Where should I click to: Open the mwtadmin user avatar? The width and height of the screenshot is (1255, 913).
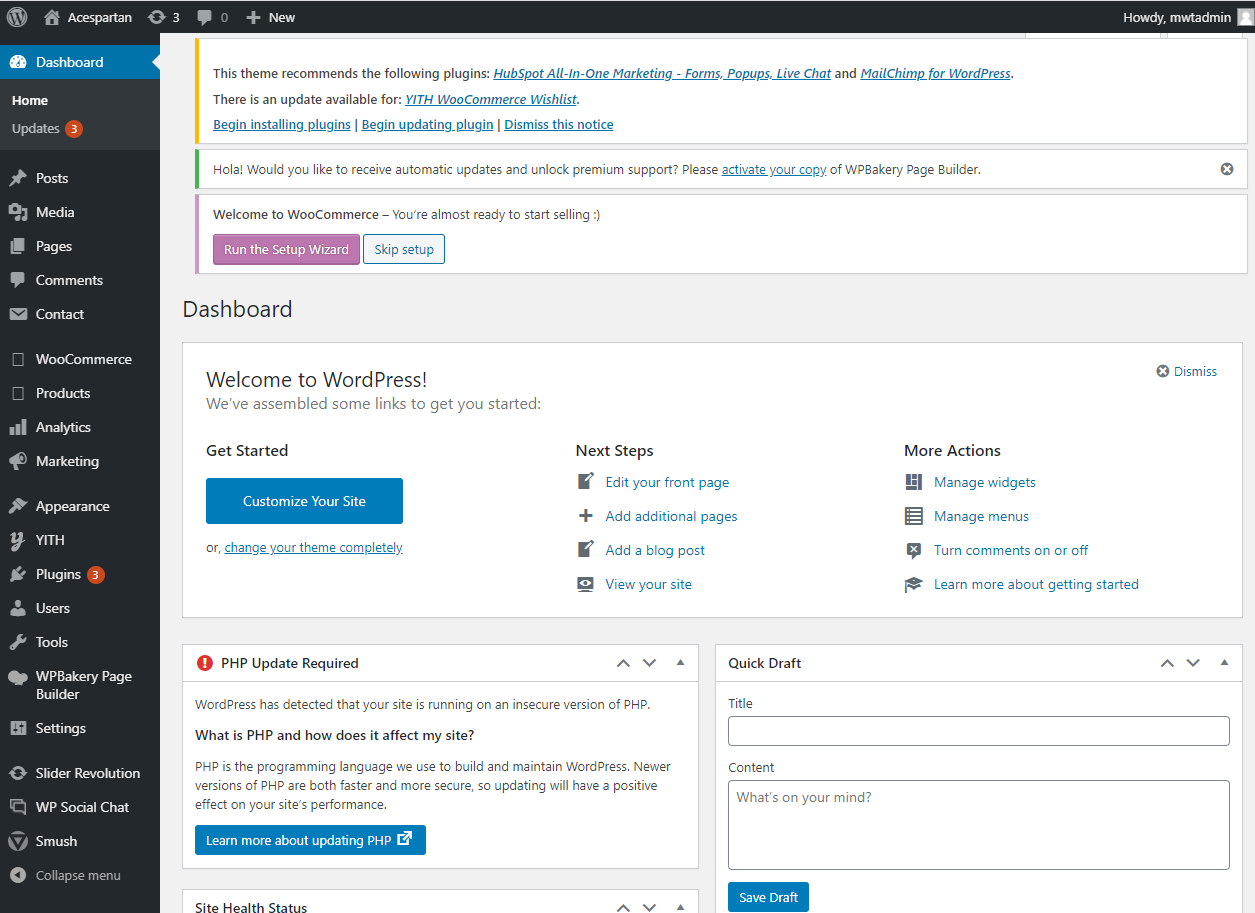(x=1245, y=17)
